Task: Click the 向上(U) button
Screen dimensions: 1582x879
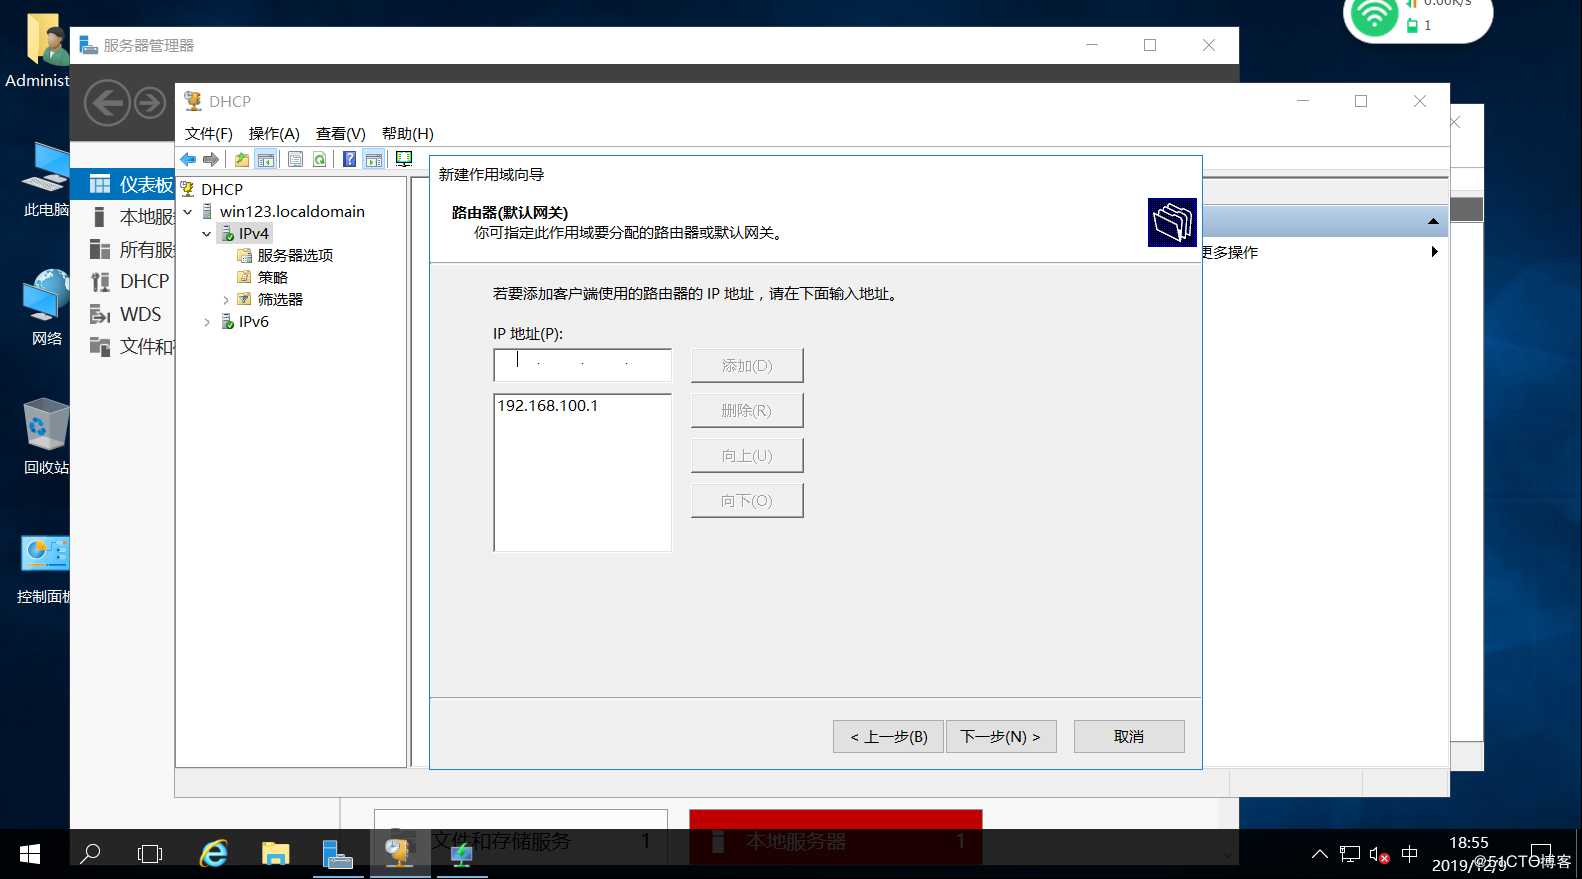Action: point(747,456)
